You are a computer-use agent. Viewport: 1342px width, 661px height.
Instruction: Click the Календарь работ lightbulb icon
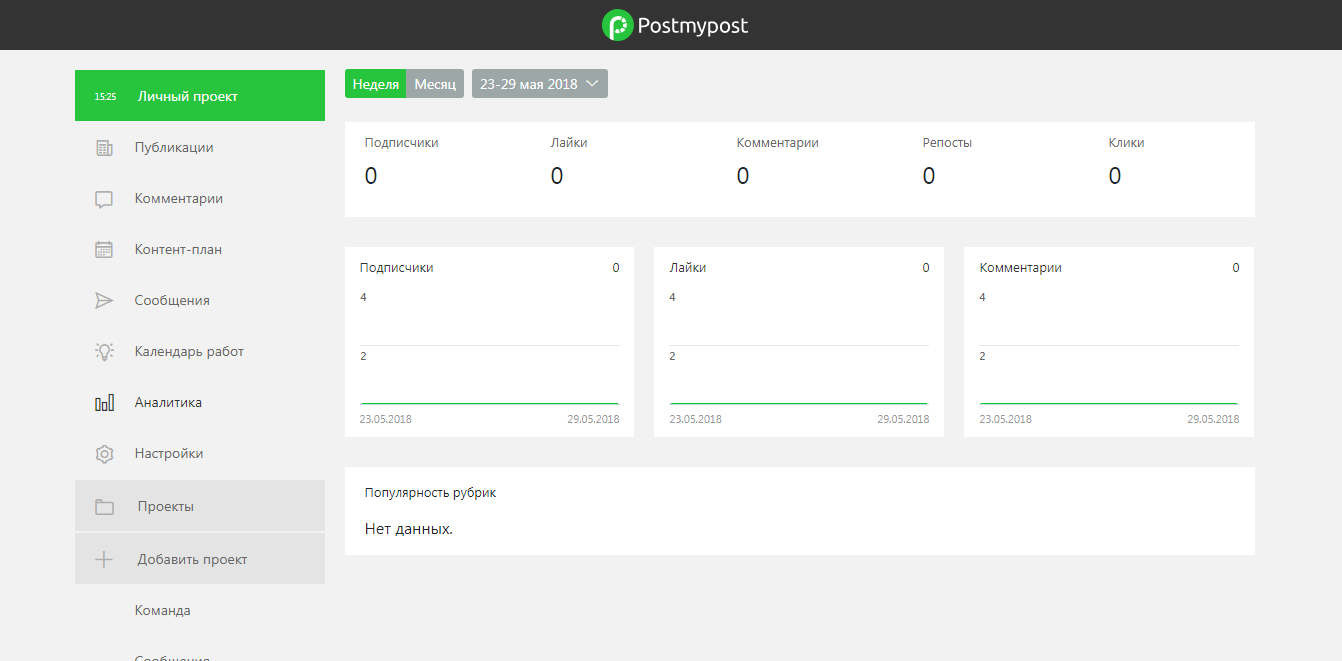pos(104,352)
